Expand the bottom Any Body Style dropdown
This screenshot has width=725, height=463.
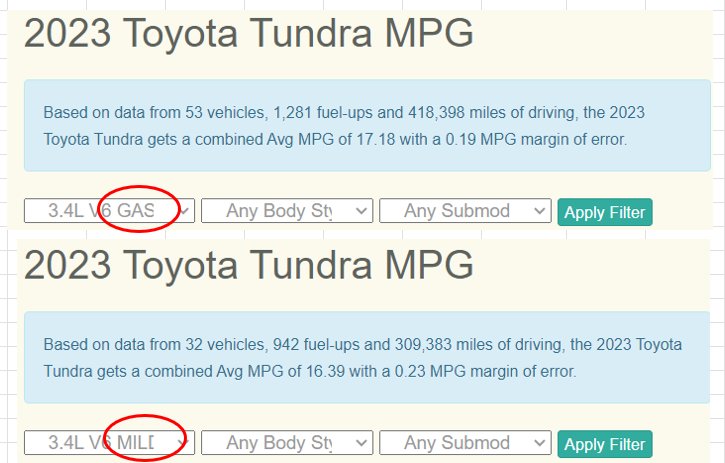(x=287, y=443)
